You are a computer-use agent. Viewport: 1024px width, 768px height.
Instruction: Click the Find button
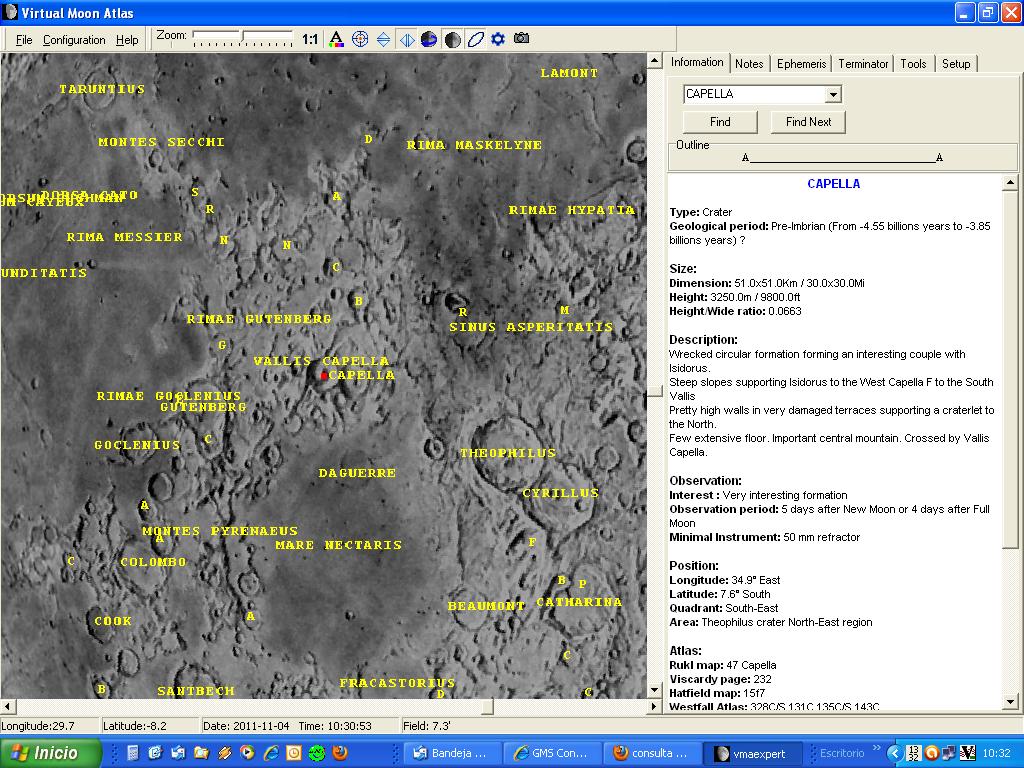(720, 122)
